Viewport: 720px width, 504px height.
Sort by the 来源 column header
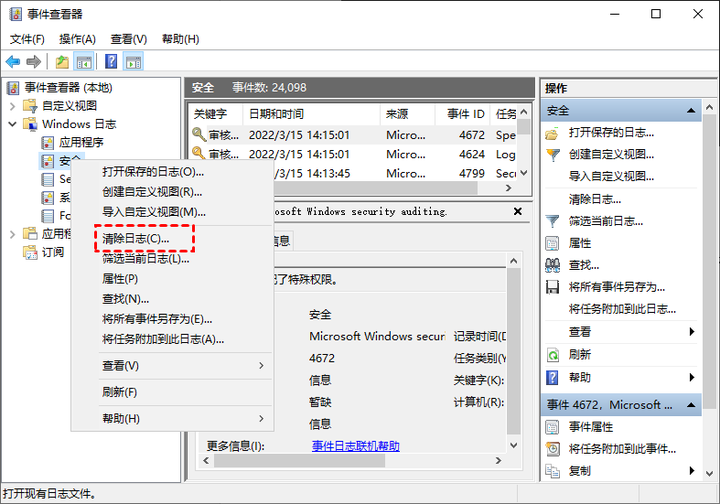click(x=408, y=114)
